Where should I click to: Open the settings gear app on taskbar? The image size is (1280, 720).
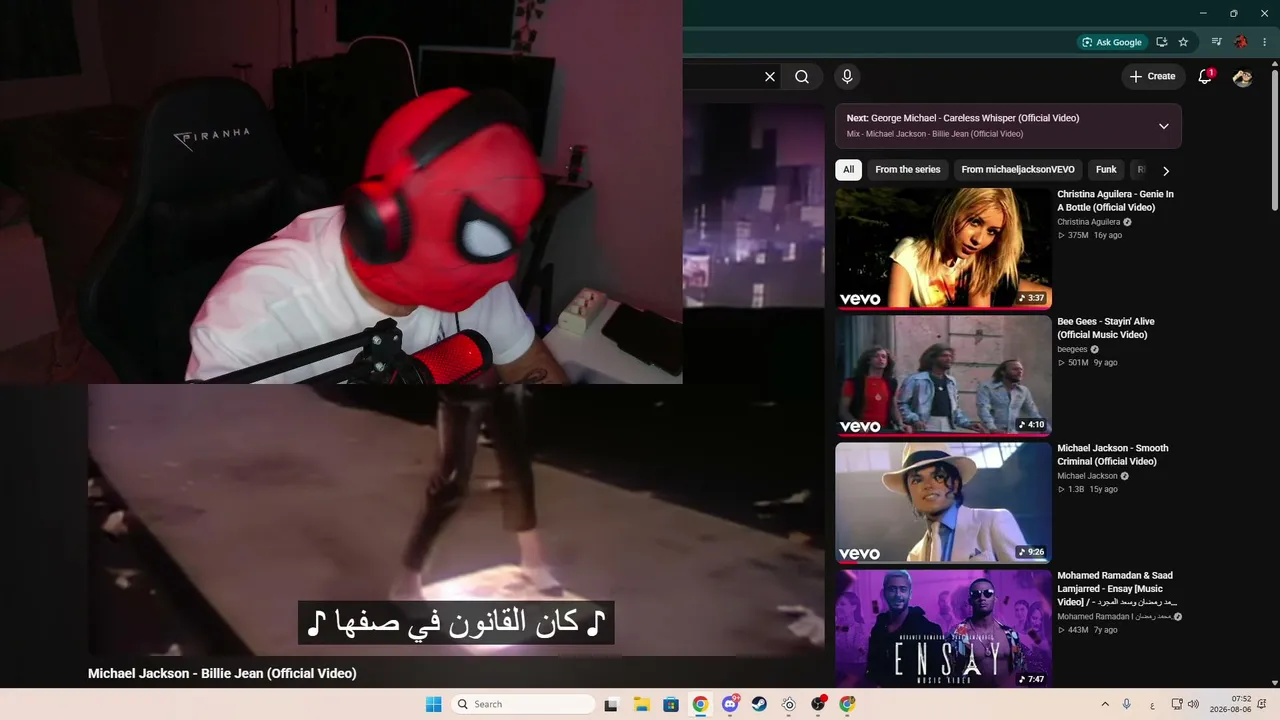pyautogui.click(x=789, y=704)
